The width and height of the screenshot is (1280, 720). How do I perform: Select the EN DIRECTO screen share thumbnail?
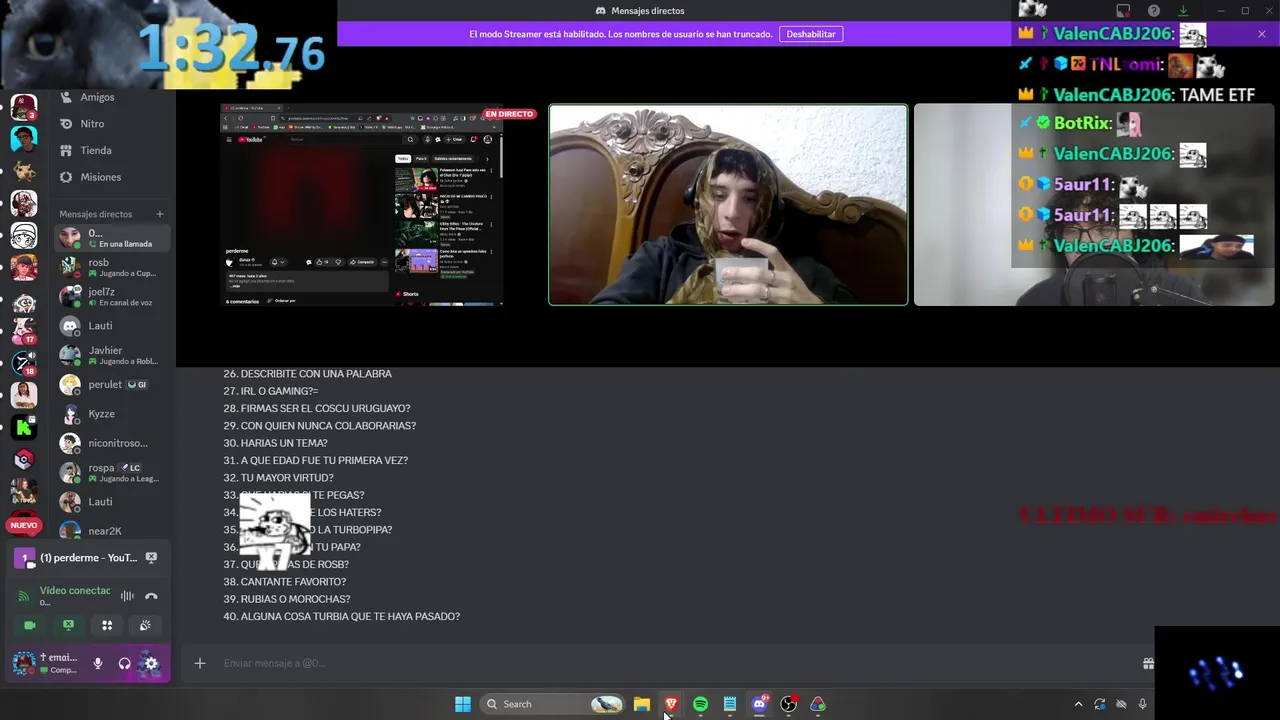363,205
